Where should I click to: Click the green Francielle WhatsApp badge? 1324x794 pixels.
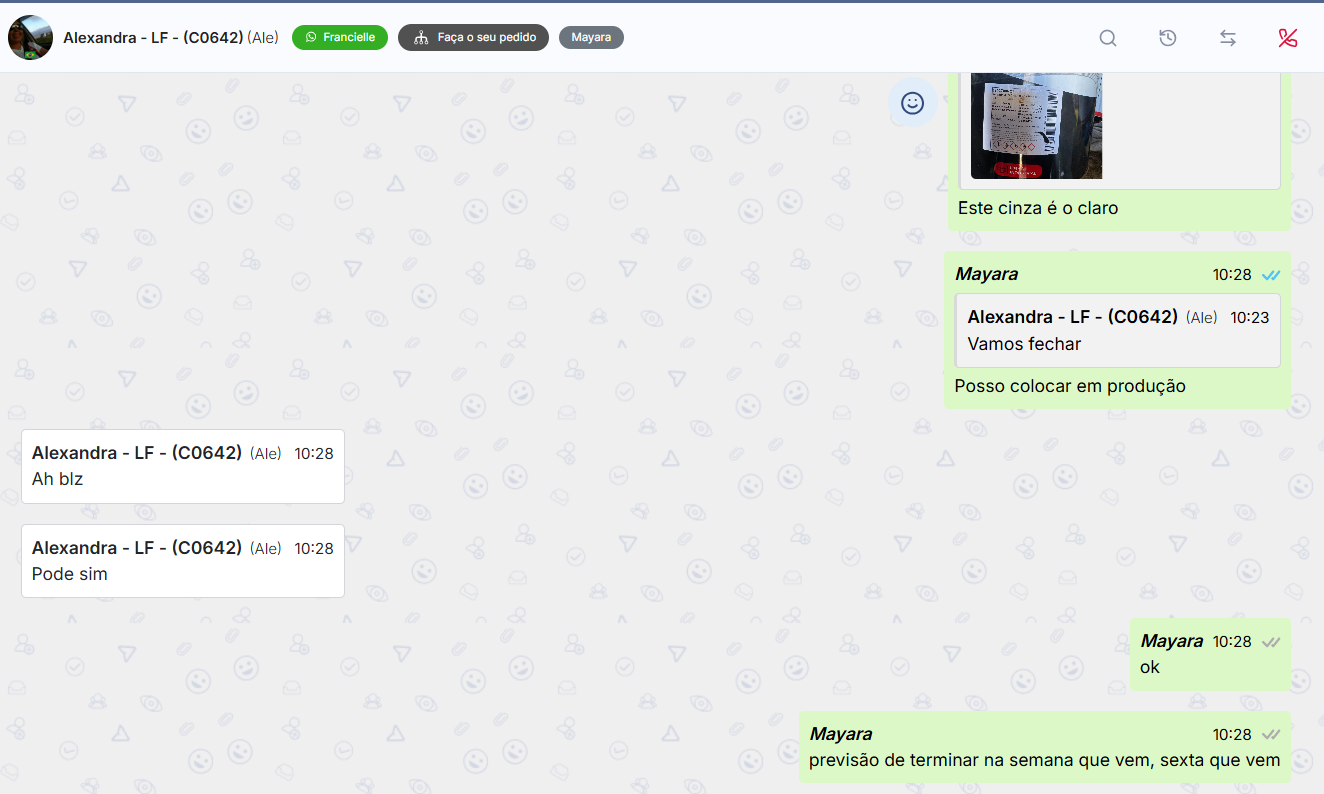[340, 38]
